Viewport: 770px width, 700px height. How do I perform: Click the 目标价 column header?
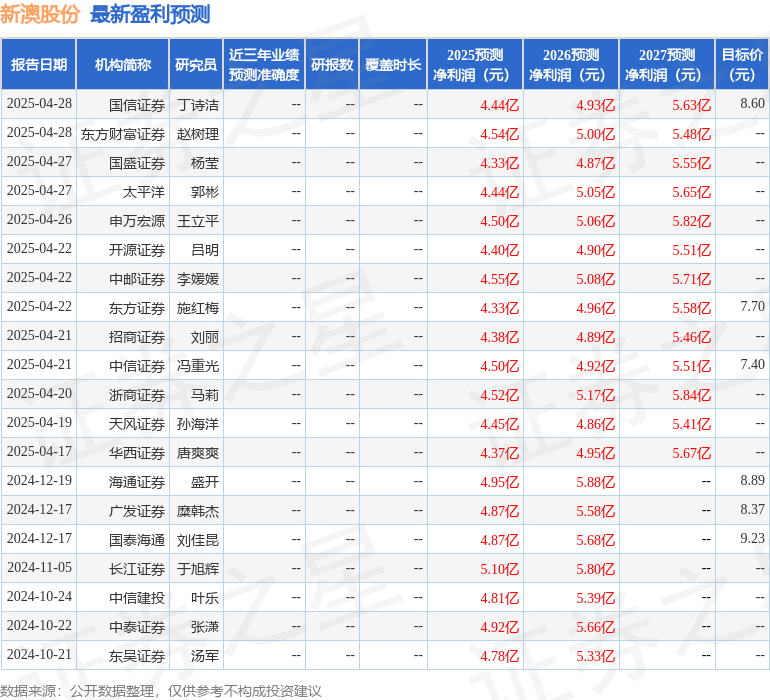click(x=742, y=64)
